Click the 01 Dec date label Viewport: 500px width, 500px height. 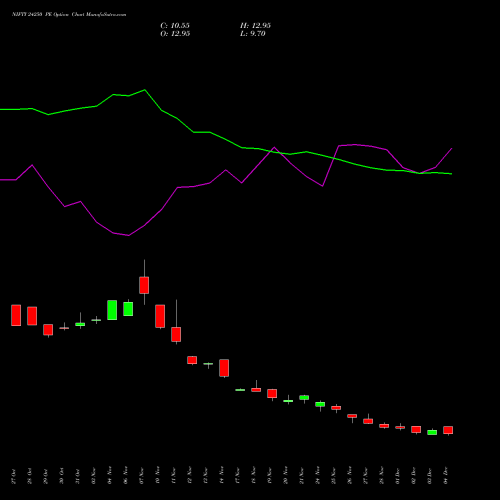click(x=398, y=476)
